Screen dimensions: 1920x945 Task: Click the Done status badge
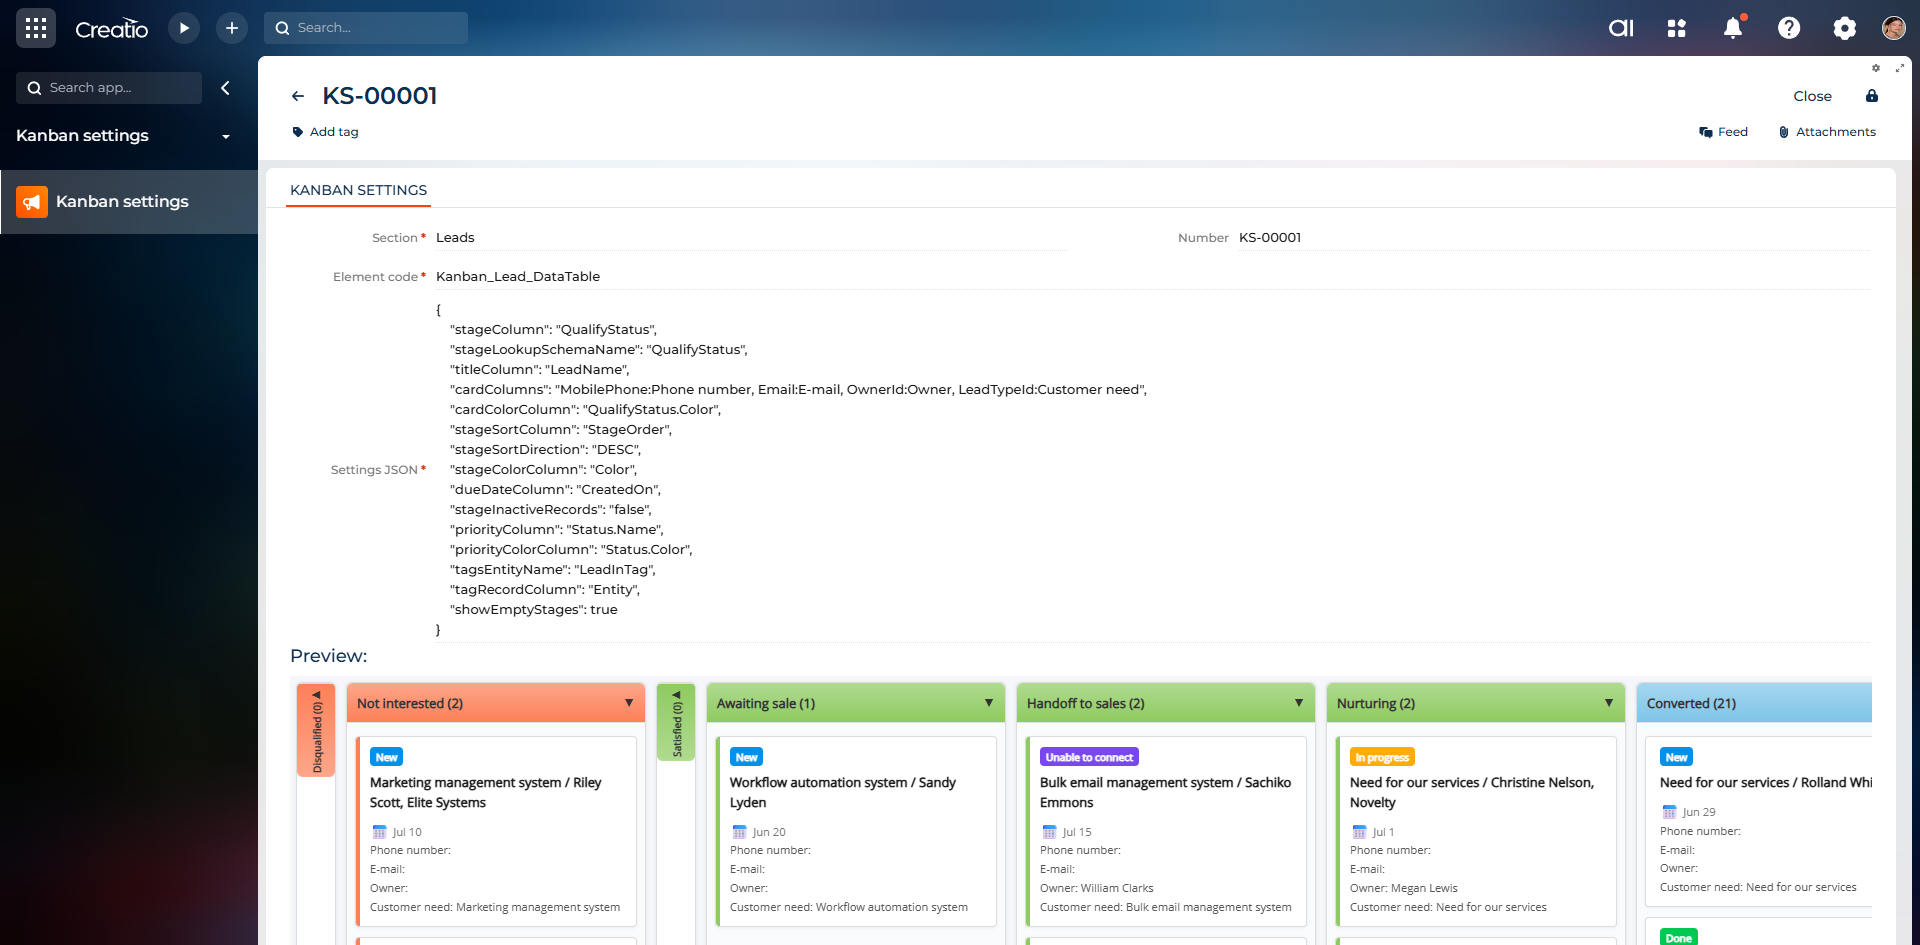pyautogui.click(x=1678, y=937)
